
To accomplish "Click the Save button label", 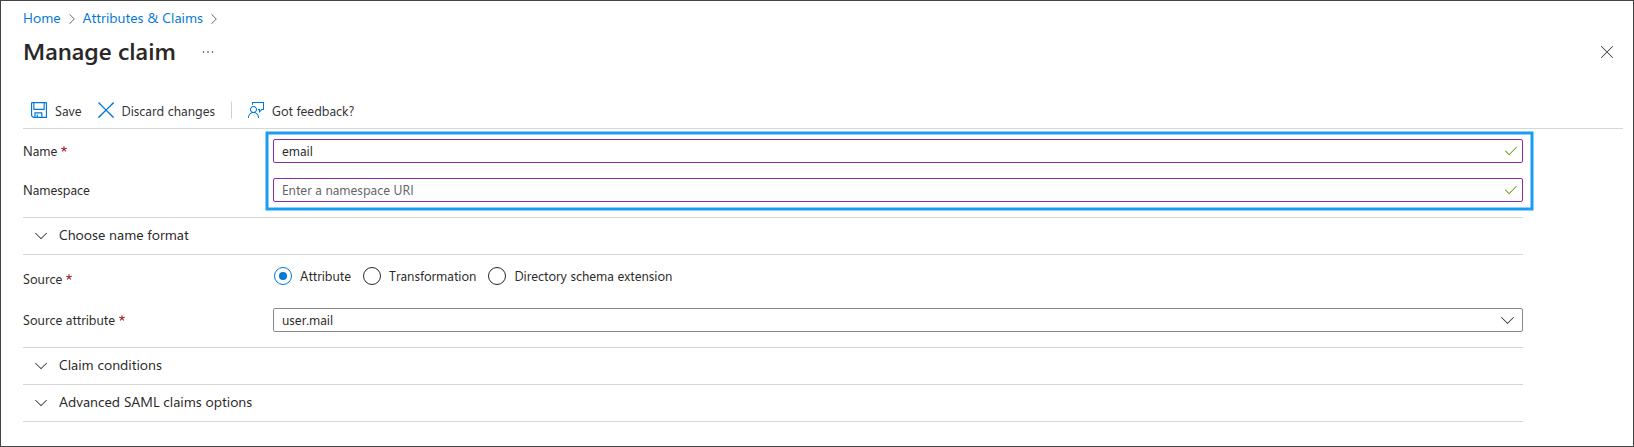I will pyautogui.click(x=68, y=111).
